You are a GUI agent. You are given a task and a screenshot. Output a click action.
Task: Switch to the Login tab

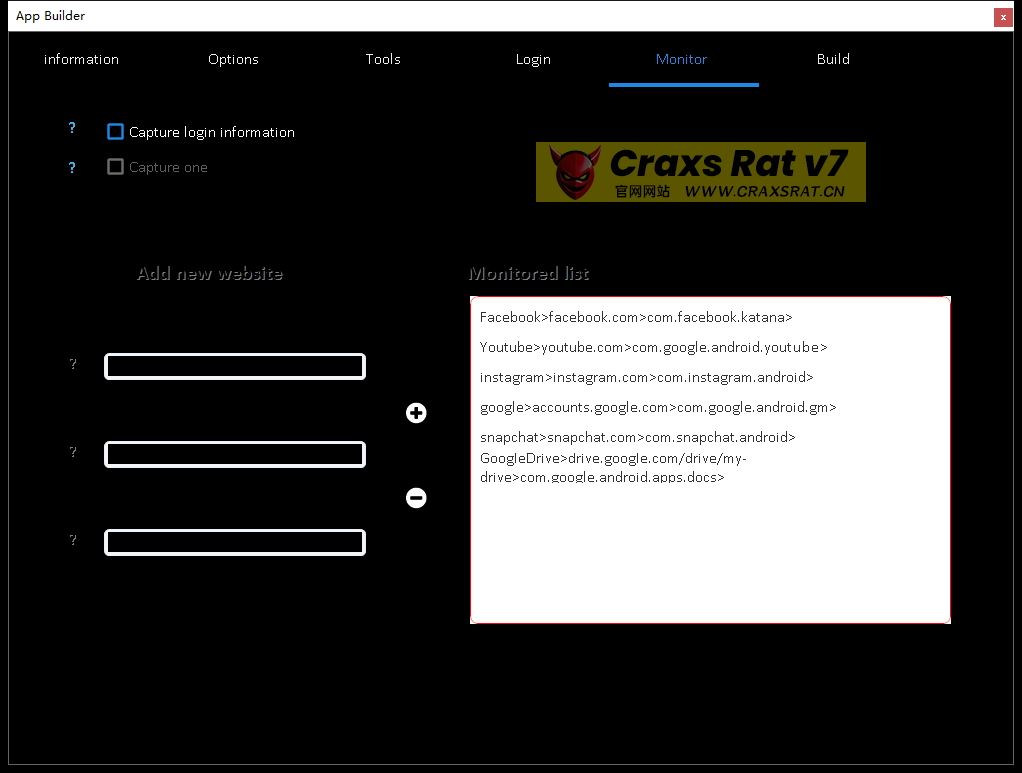pyautogui.click(x=533, y=59)
